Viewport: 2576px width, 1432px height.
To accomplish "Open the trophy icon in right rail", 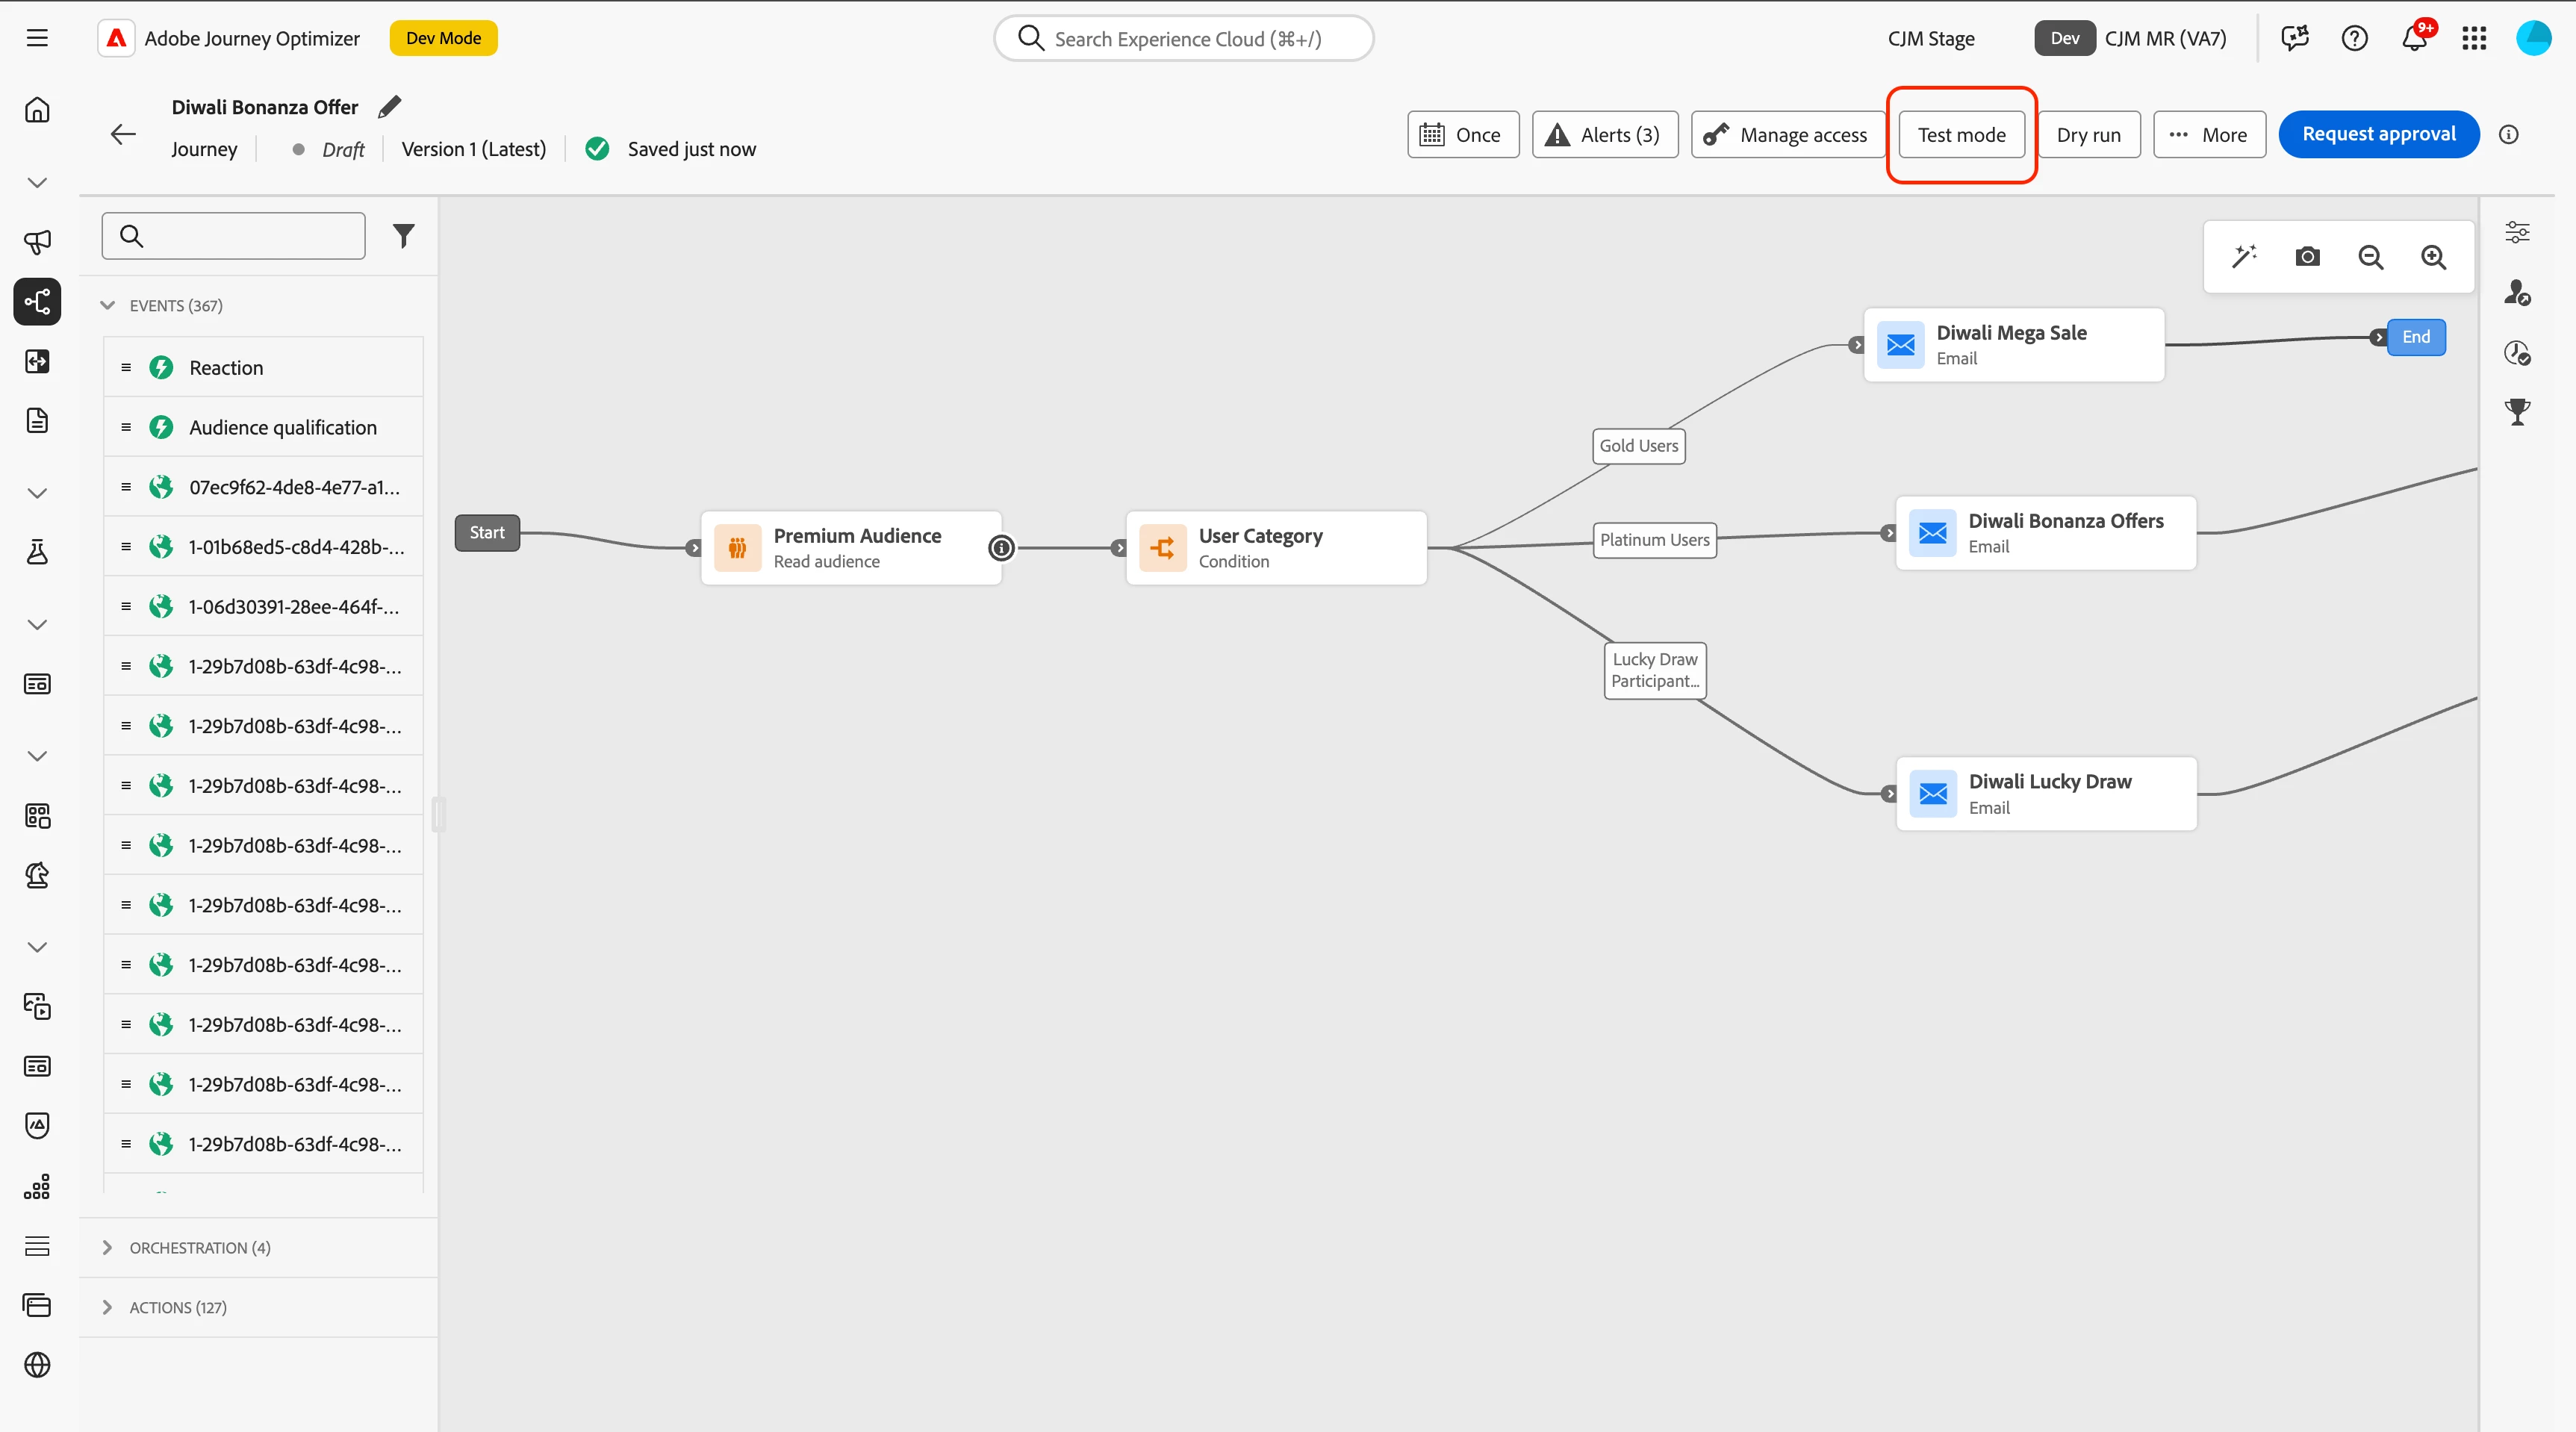I will pyautogui.click(x=2517, y=411).
